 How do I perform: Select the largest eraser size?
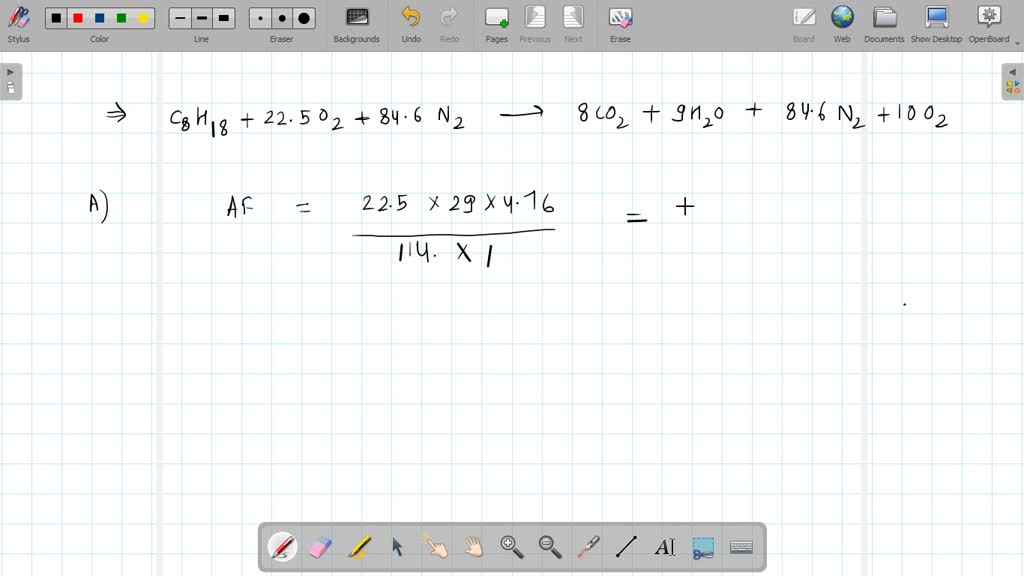click(302, 17)
